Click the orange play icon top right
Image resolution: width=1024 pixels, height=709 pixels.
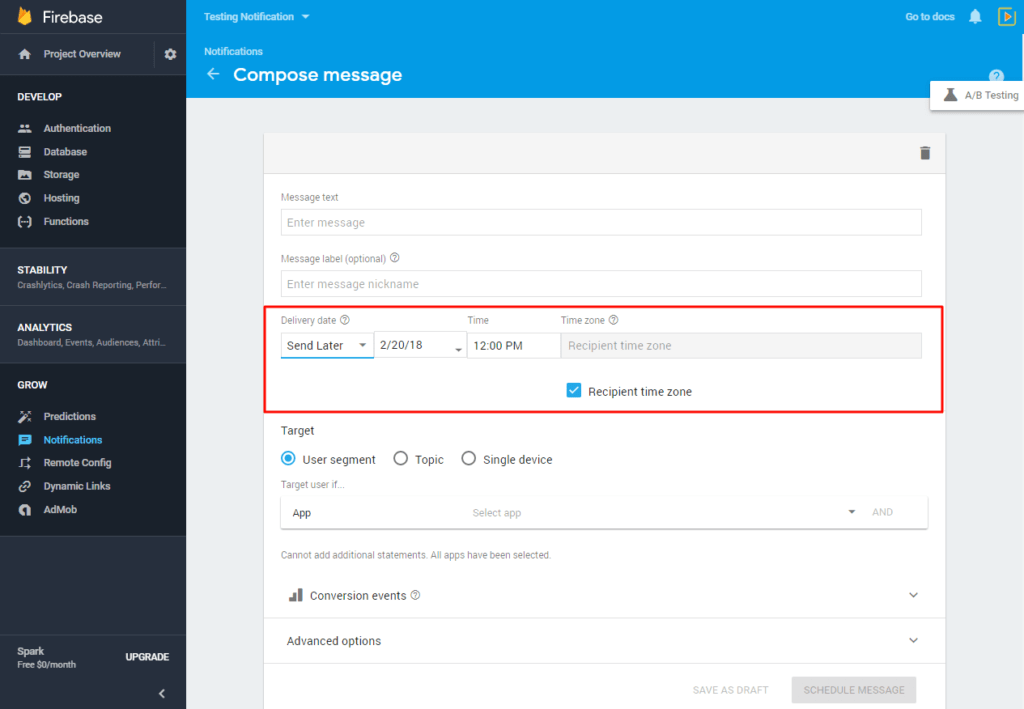1006,17
